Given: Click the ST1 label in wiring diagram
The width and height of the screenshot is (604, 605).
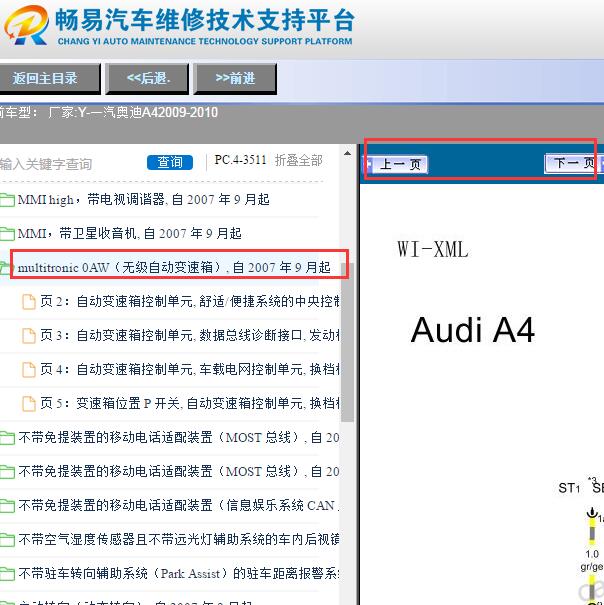Looking at the screenshot, I should click(569, 488).
